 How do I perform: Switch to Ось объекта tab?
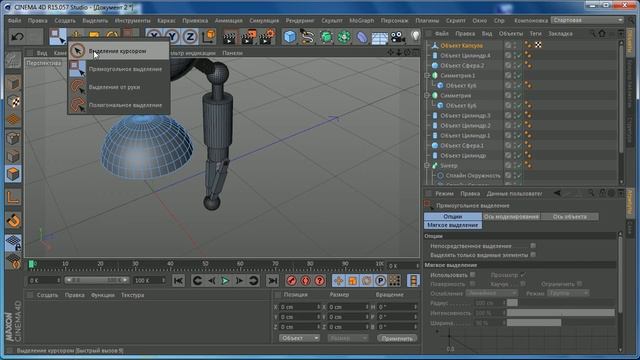pos(569,216)
